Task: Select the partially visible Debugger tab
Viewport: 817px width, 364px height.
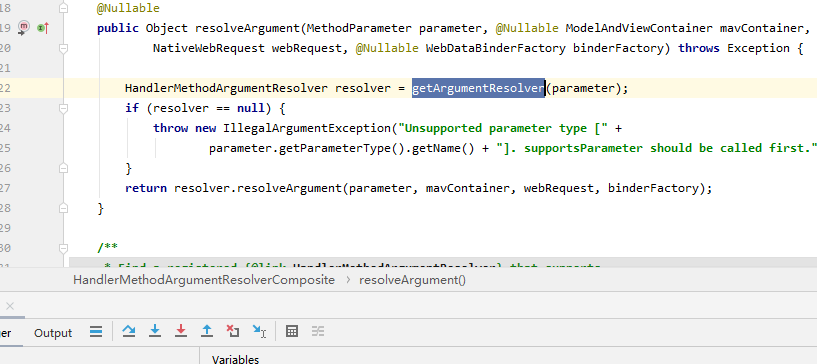Action: click(x=5, y=333)
